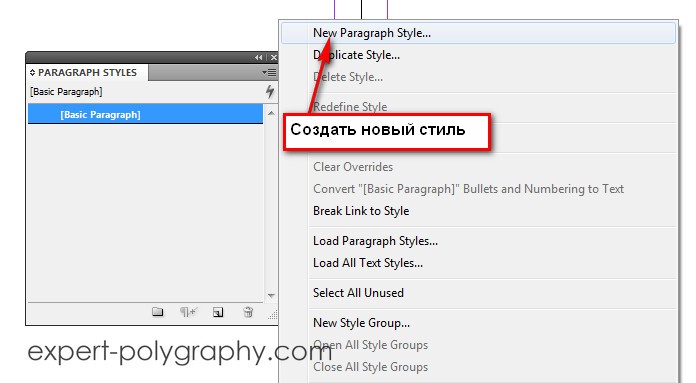Close the Paragraph Styles panel

273,58
